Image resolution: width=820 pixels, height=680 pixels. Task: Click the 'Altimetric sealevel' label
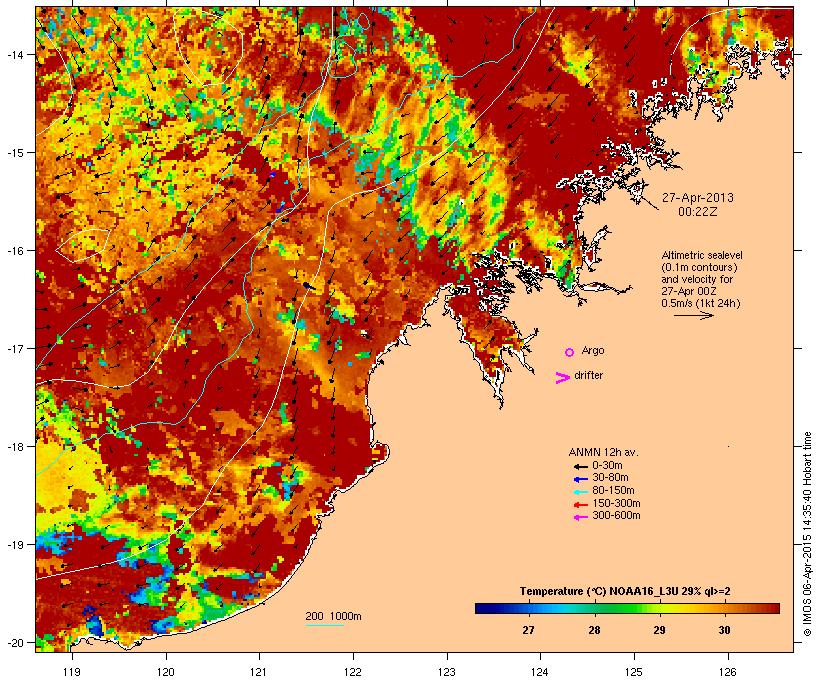[x=702, y=255]
